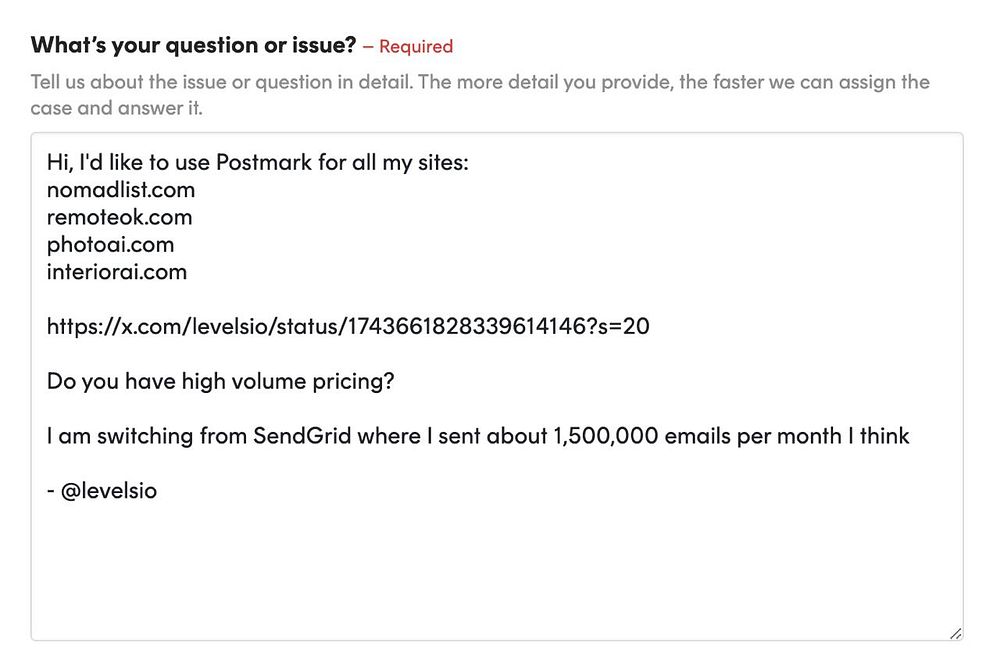The height and width of the screenshot is (668, 1000).
Task: Place cursor on the photoai.com line
Action: tap(110, 244)
